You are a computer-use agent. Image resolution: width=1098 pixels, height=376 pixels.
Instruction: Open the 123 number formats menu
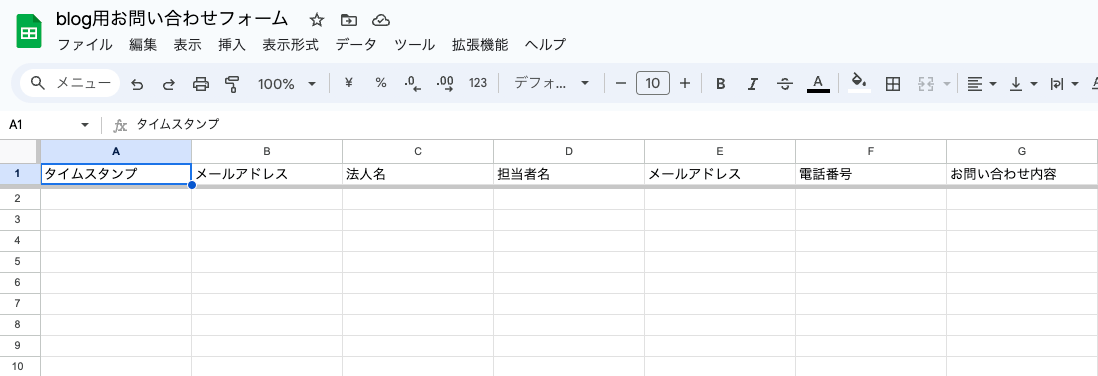pos(478,83)
